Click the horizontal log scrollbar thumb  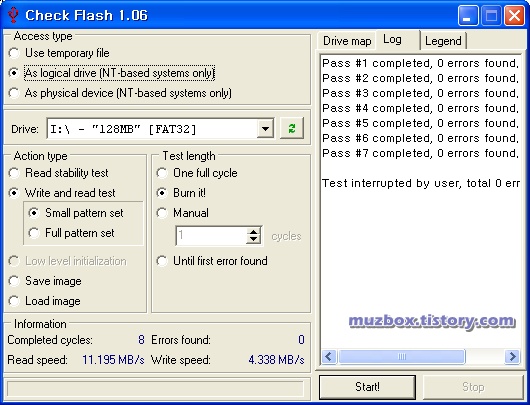402,356
